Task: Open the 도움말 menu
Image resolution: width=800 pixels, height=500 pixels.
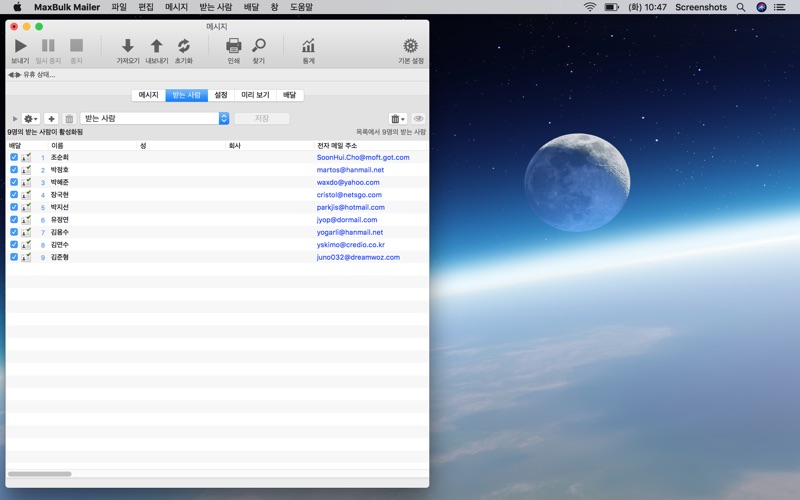Action: pyautogui.click(x=301, y=7)
